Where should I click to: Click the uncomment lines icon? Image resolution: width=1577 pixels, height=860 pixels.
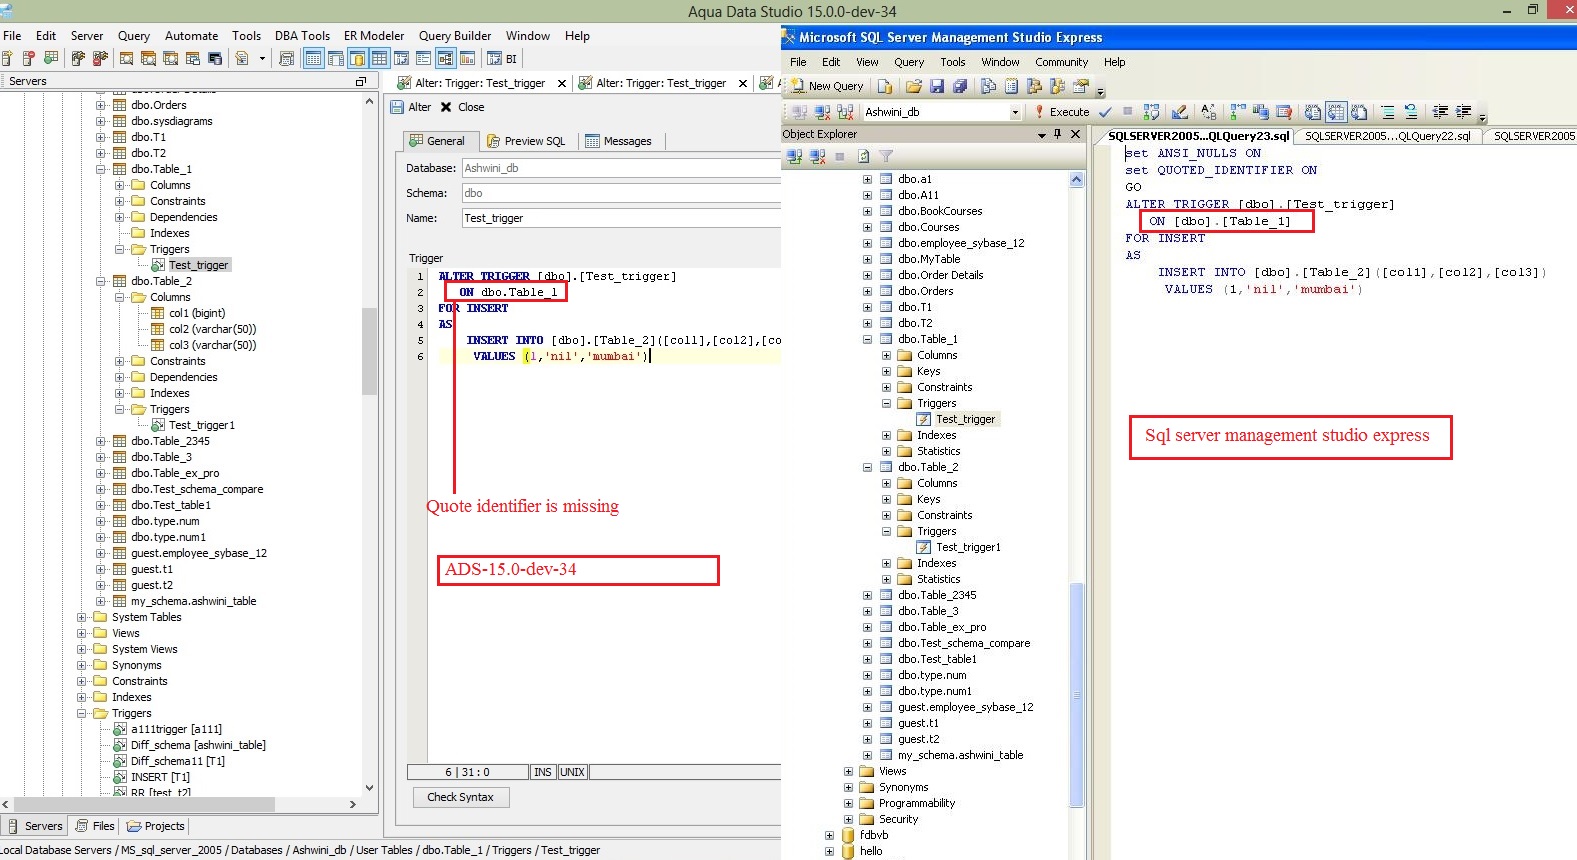click(1411, 112)
